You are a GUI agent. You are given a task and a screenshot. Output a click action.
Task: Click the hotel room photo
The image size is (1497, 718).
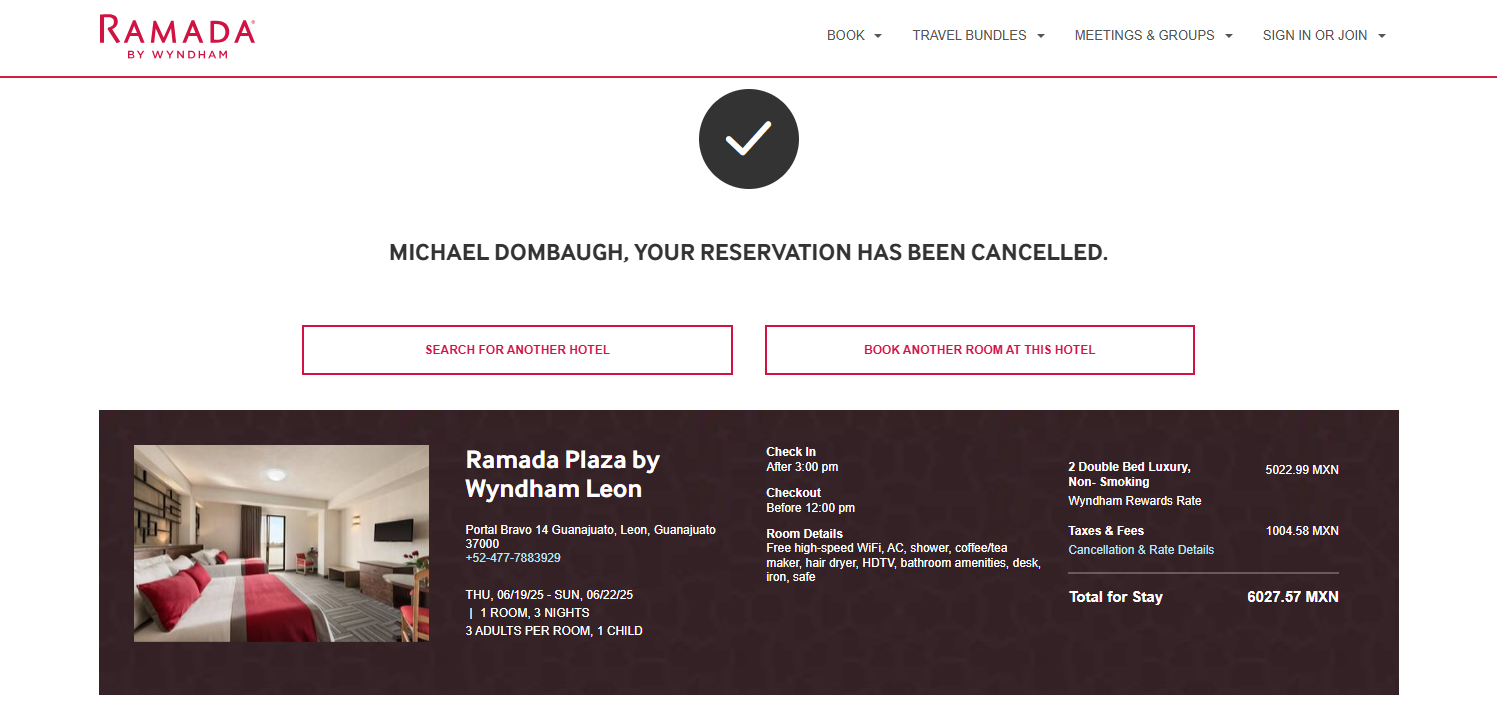click(281, 543)
